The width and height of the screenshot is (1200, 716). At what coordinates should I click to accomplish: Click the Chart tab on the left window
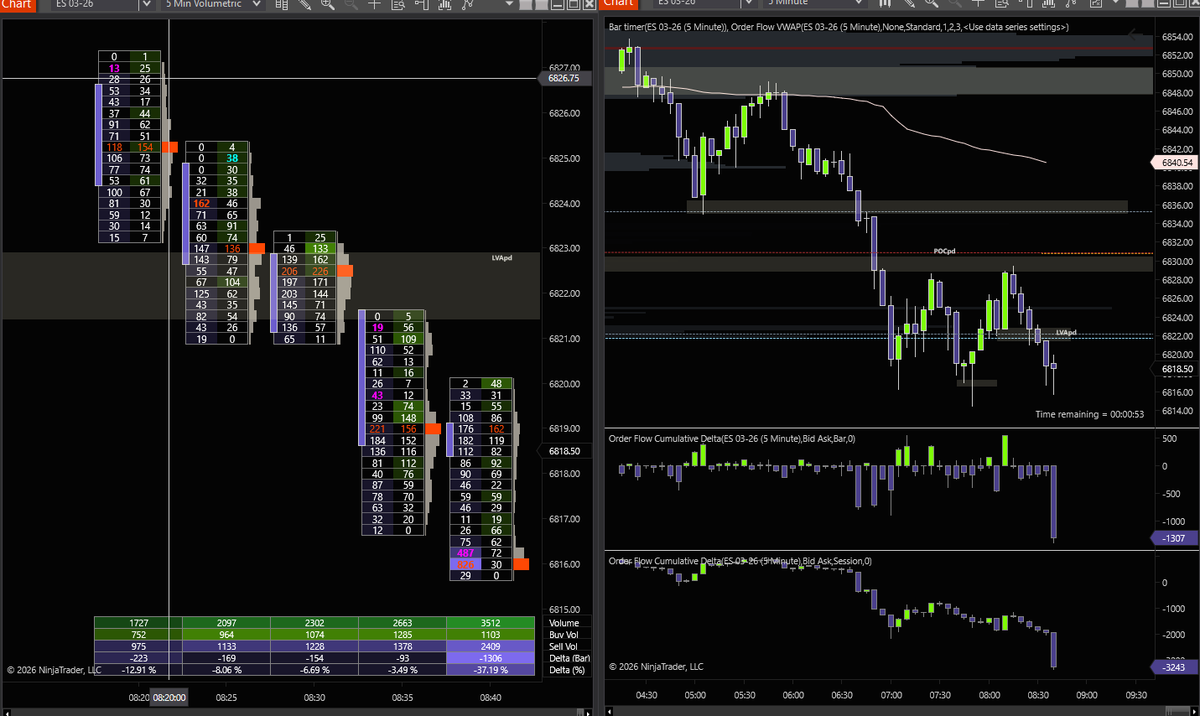click(x=17, y=5)
